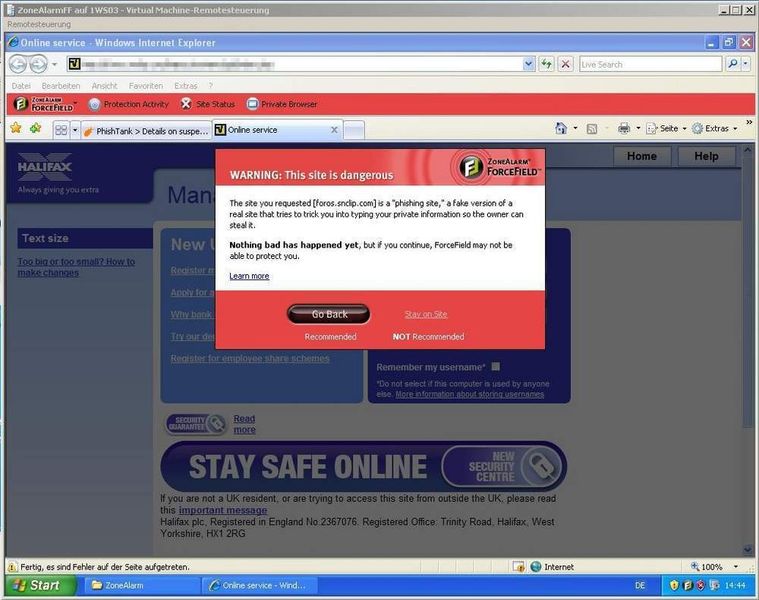Click the ZoneAlarm ForceField toolbar logo

coord(44,104)
